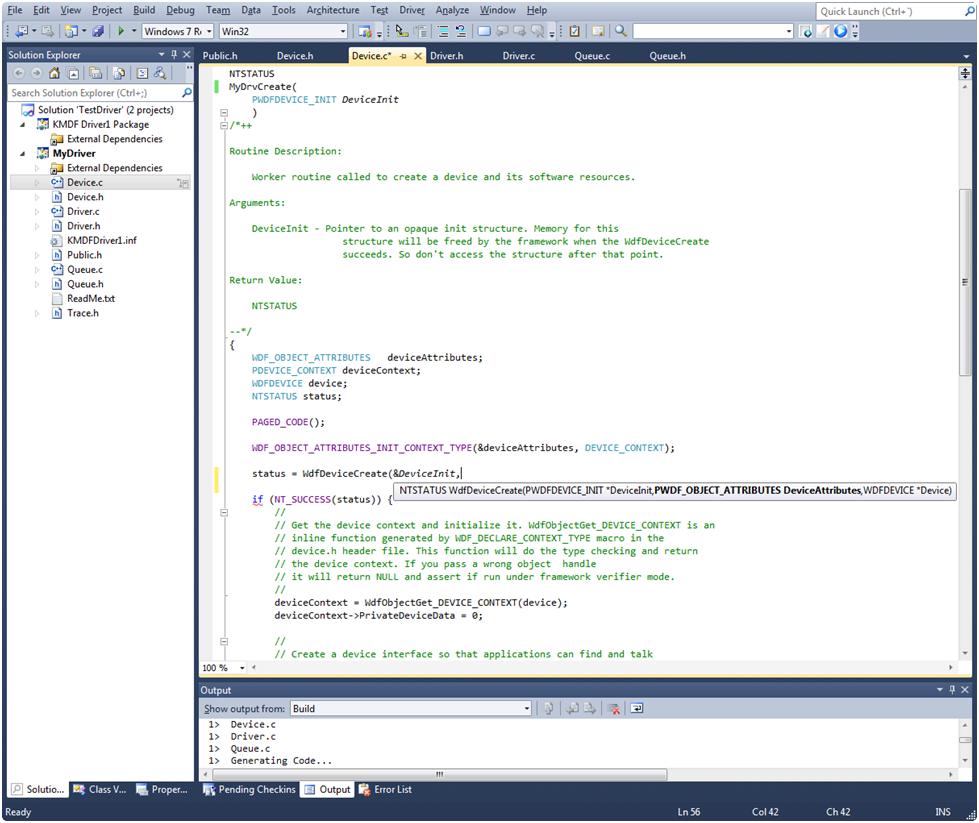Click the magnifier icon in the Search Solution Explorer box
Image resolution: width=979 pixels, height=823 pixels.
pos(187,93)
